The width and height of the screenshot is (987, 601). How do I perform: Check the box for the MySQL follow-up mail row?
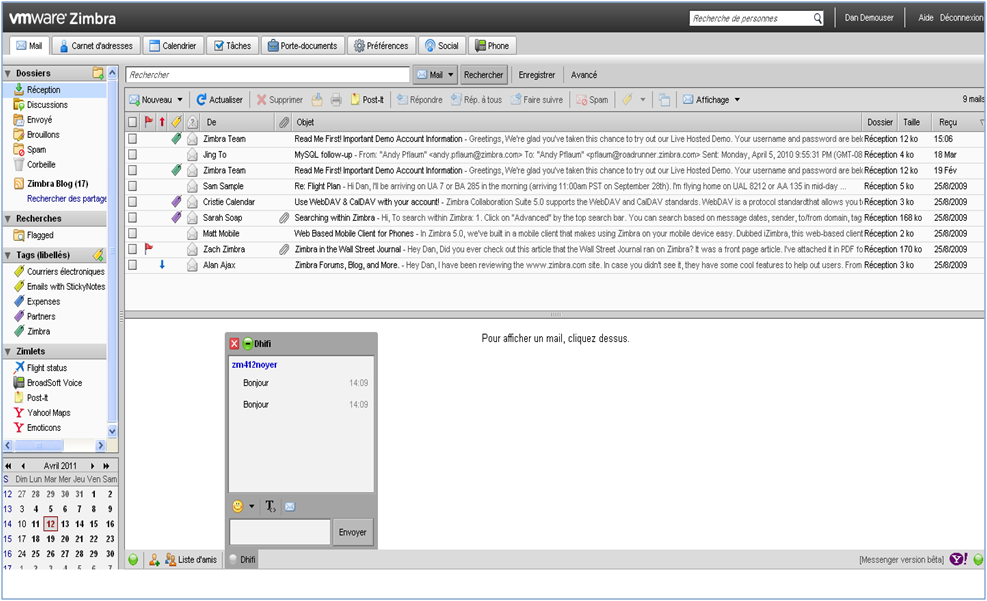point(132,154)
